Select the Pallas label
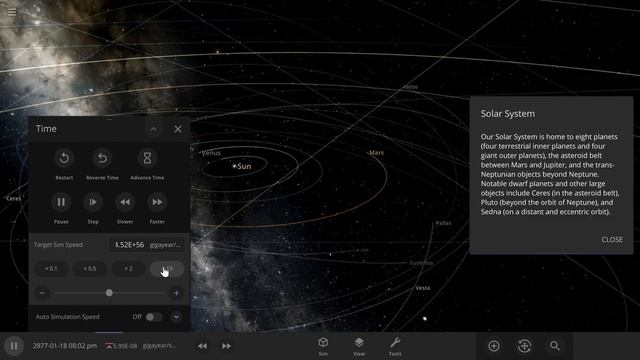This screenshot has height=360, width=640. (443, 223)
